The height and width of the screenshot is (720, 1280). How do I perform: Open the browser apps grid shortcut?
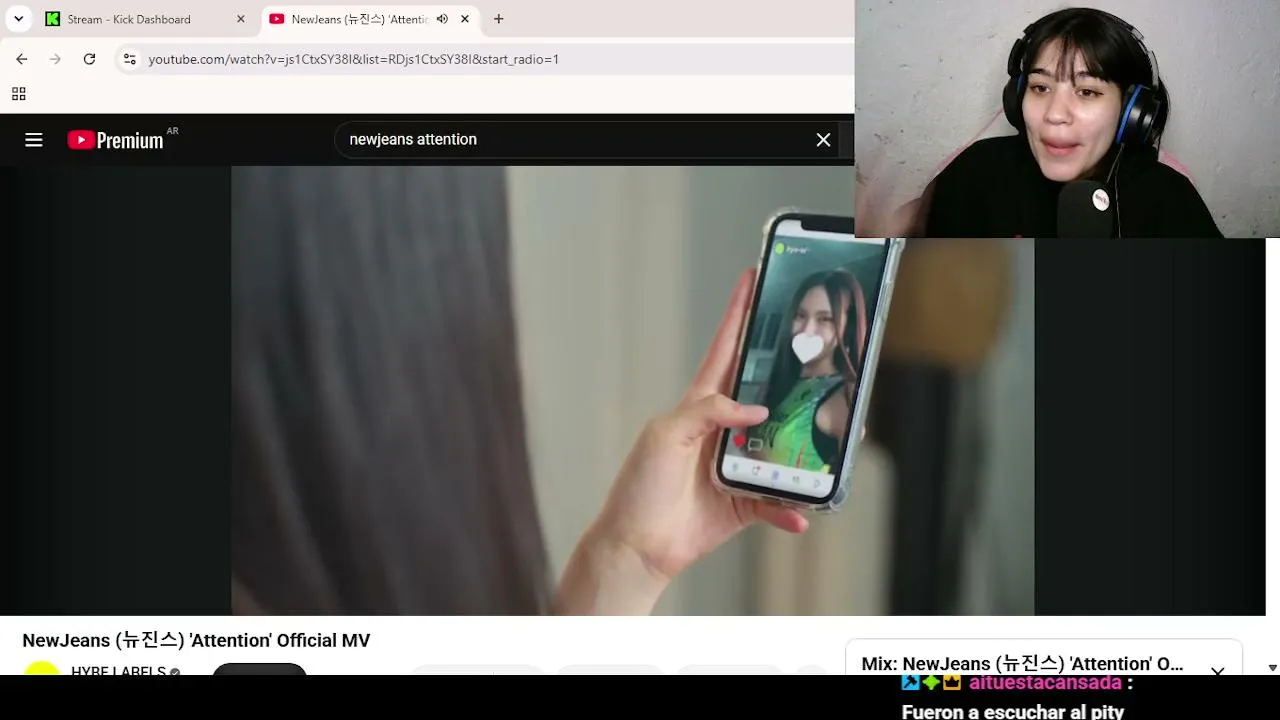[18, 94]
